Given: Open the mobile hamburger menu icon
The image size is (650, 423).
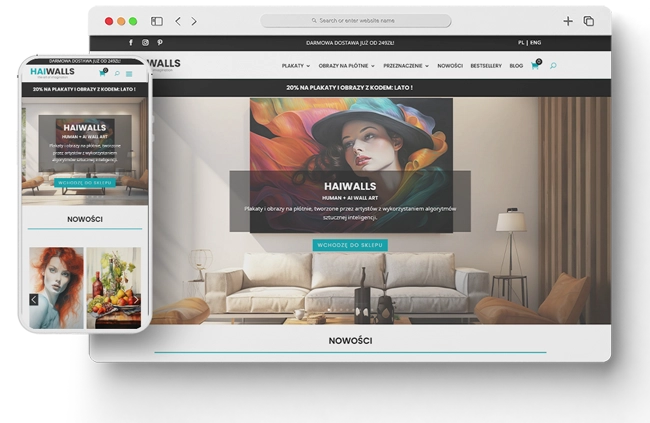Looking at the screenshot, I should coord(129,74).
